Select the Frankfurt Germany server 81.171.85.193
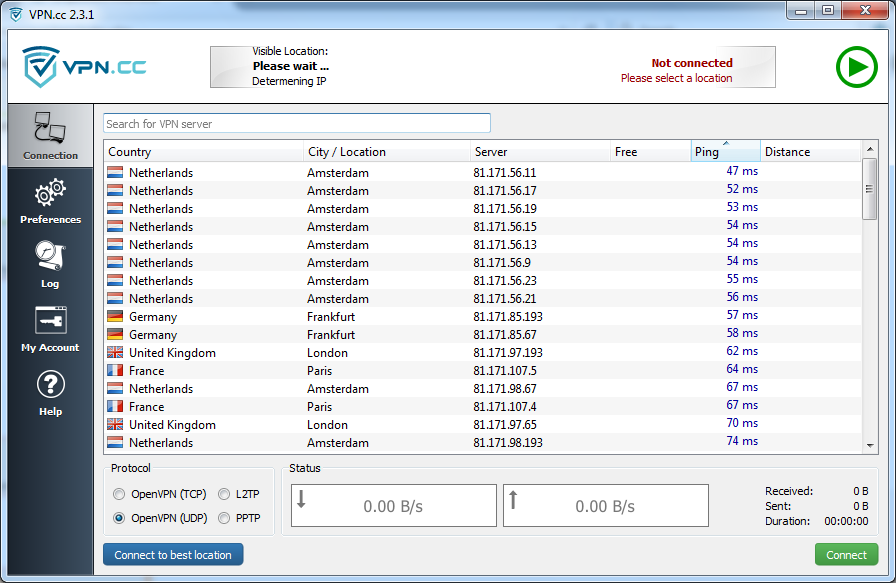 [x=400, y=316]
